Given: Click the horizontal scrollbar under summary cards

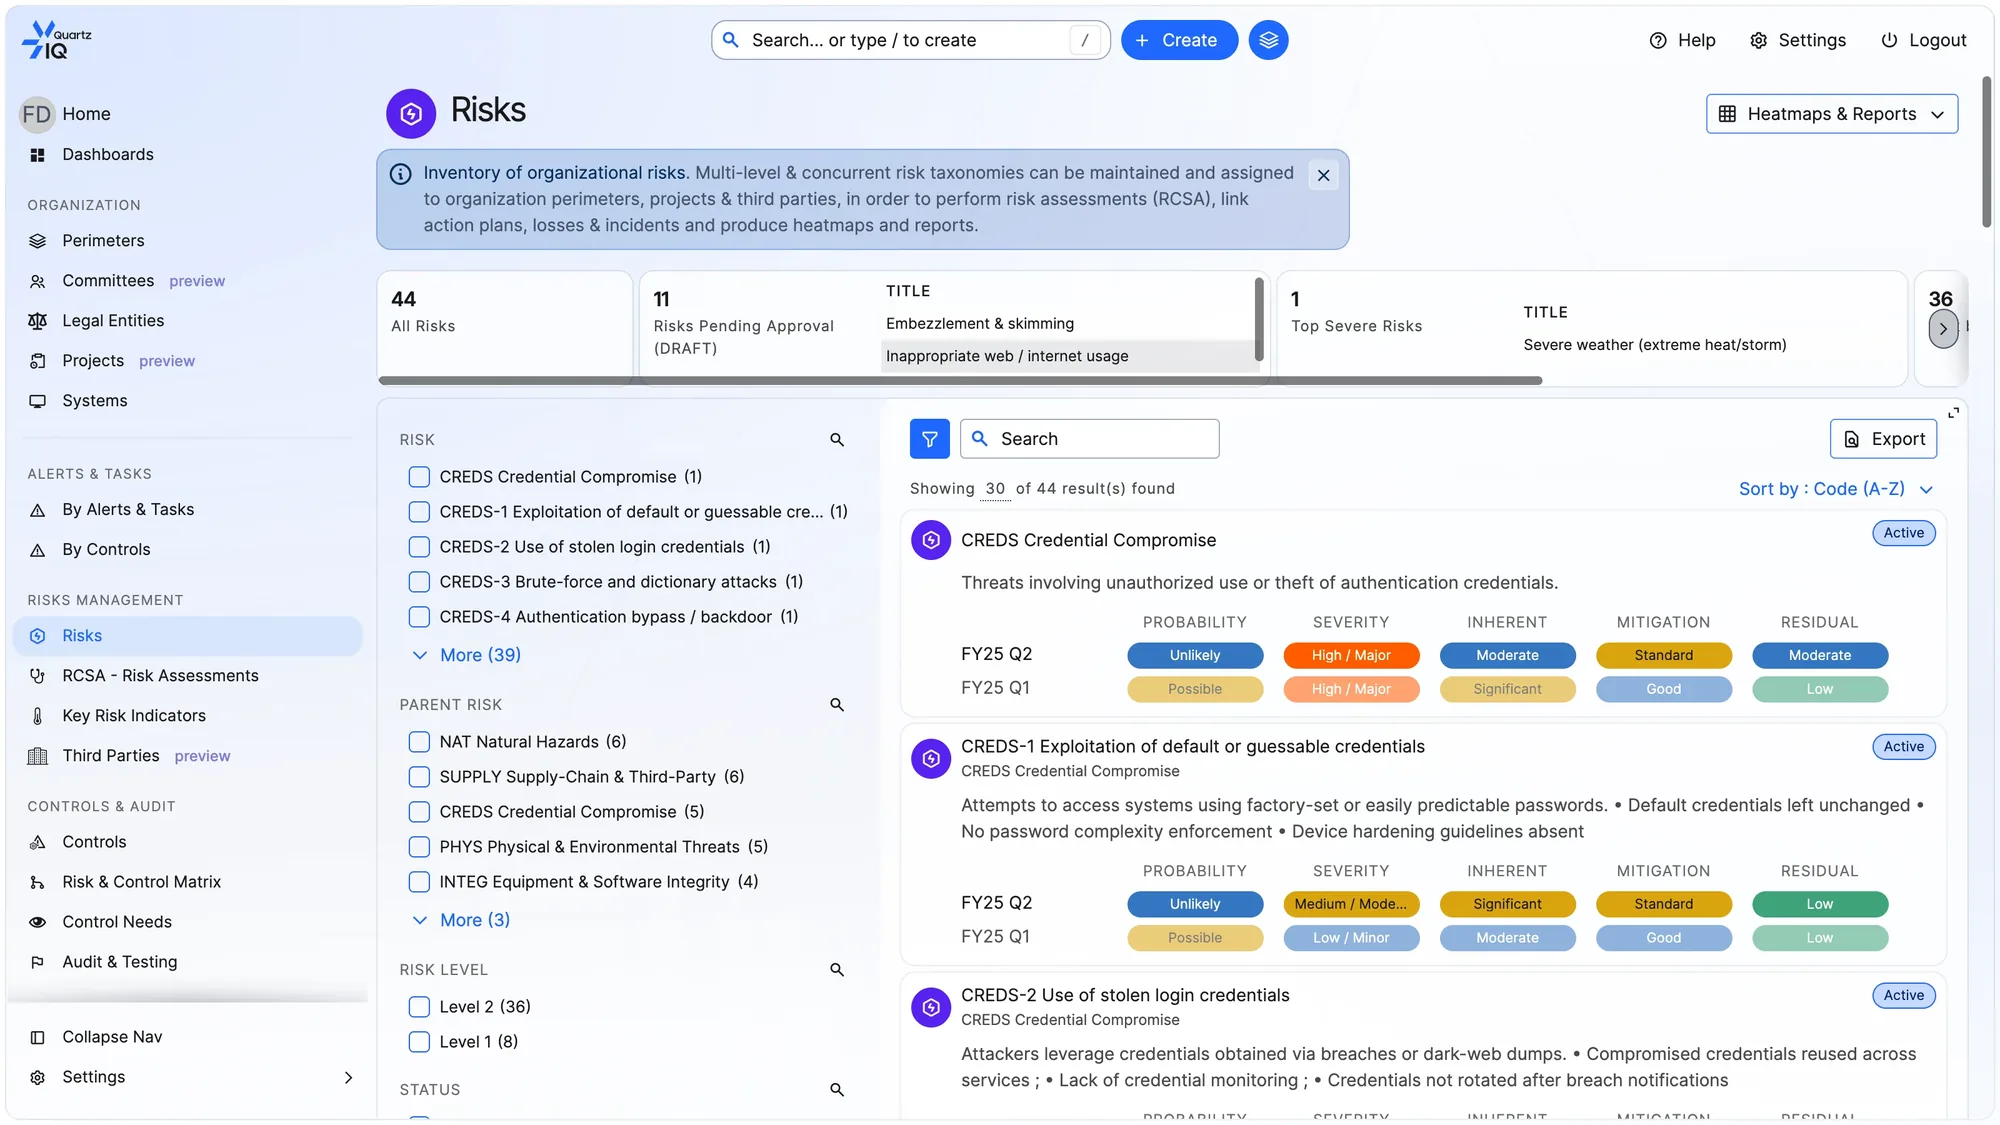Looking at the screenshot, I should [960, 380].
